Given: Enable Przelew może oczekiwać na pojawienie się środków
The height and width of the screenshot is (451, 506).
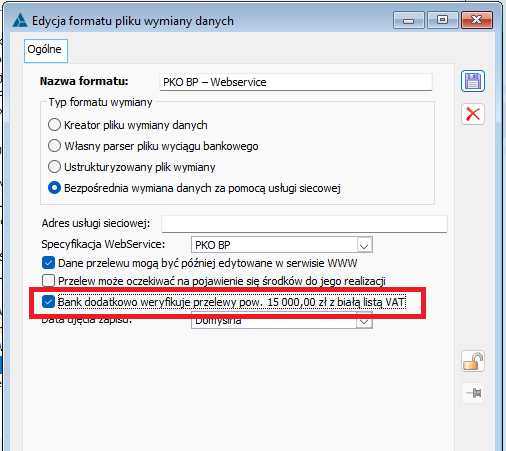Looking at the screenshot, I should pyautogui.click(x=48, y=281).
